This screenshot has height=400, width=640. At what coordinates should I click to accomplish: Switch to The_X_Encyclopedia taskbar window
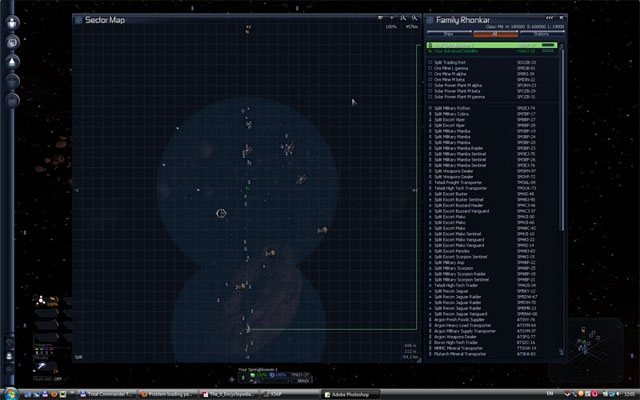229,394
